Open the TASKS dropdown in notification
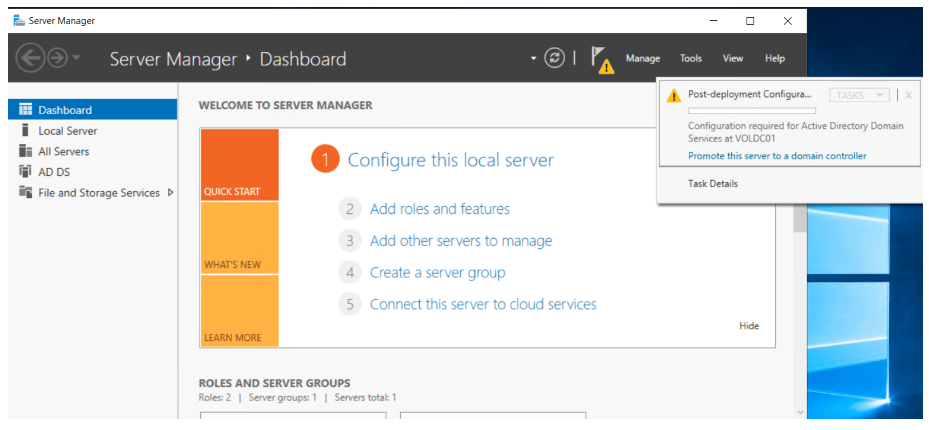The image size is (929, 430). click(x=858, y=95)
